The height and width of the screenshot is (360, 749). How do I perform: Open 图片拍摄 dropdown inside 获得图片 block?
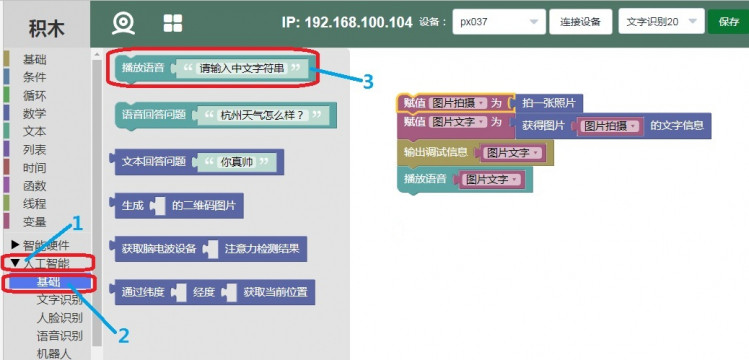click(x=610, y=126)
